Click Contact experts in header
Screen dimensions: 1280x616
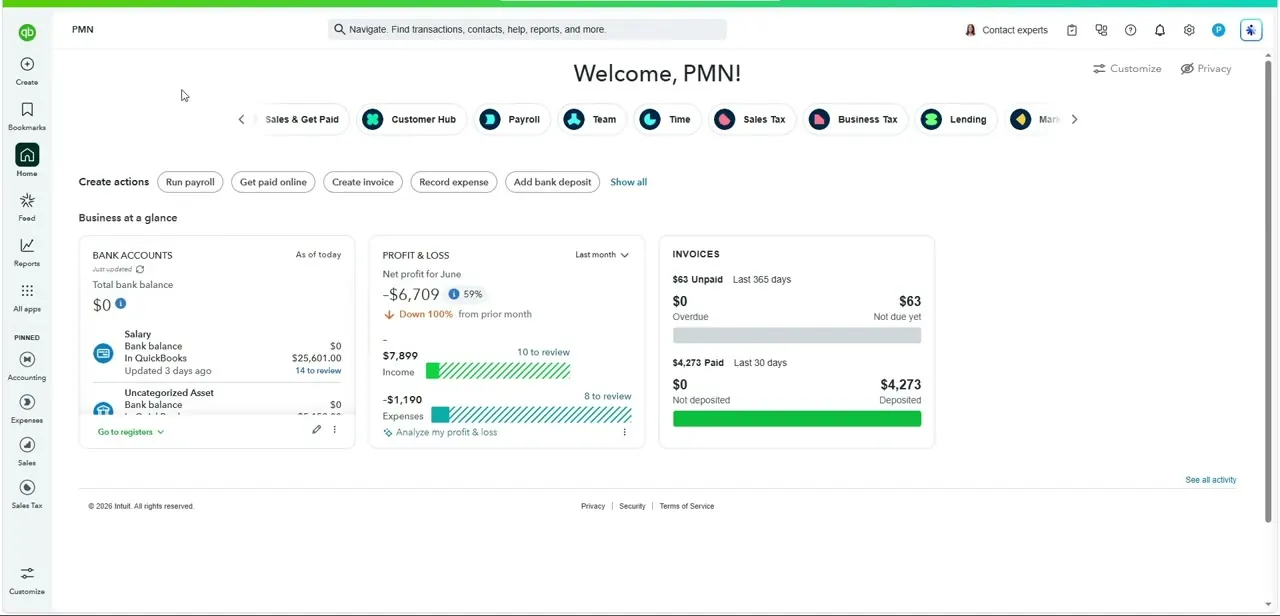(1006, 30)
